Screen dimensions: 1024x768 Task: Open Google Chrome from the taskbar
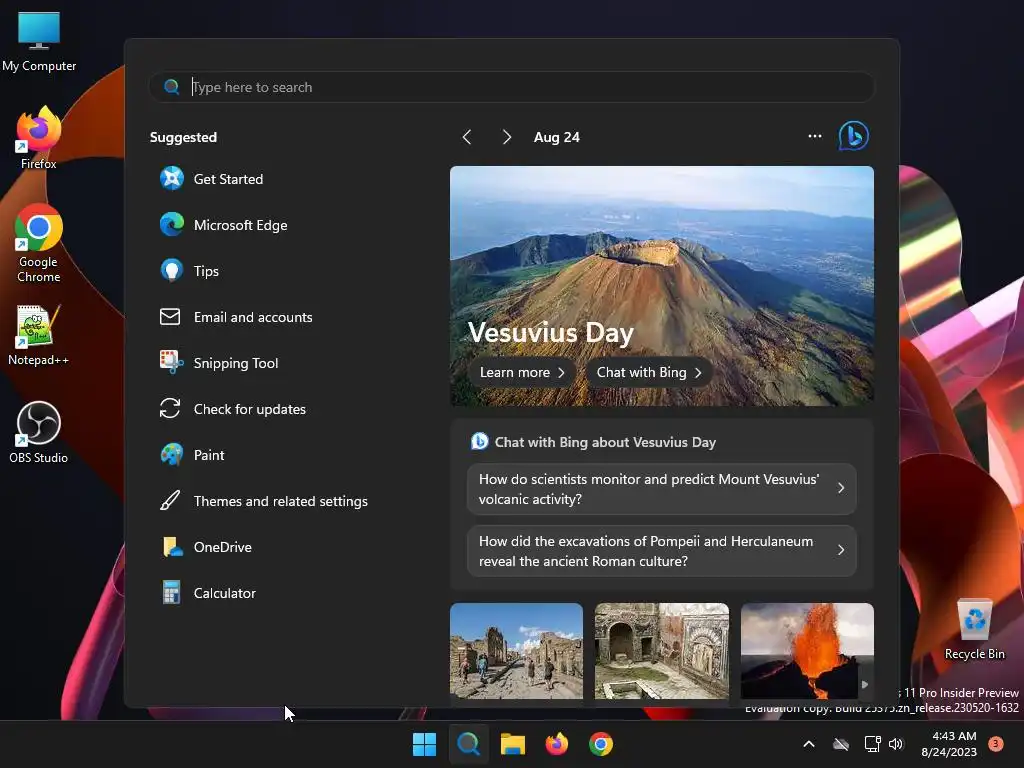coord(601,744)
